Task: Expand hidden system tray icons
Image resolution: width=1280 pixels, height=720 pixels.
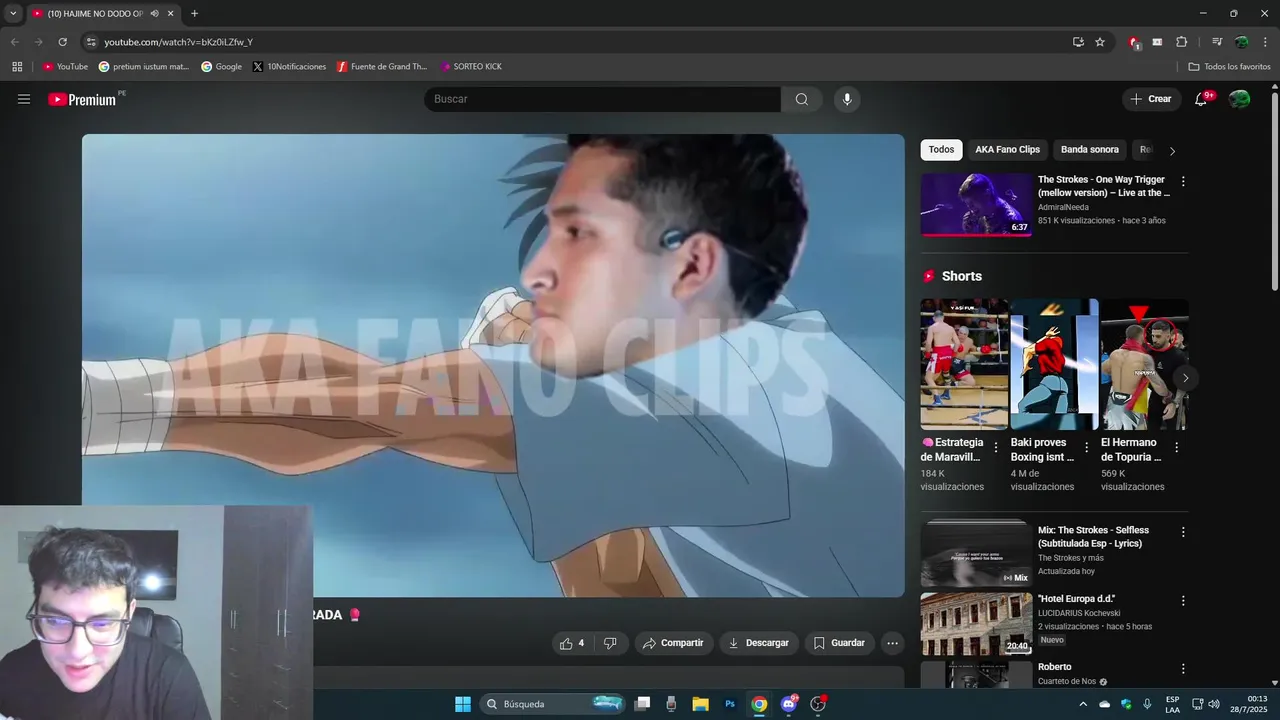Action: click(x=1083, y=704)
